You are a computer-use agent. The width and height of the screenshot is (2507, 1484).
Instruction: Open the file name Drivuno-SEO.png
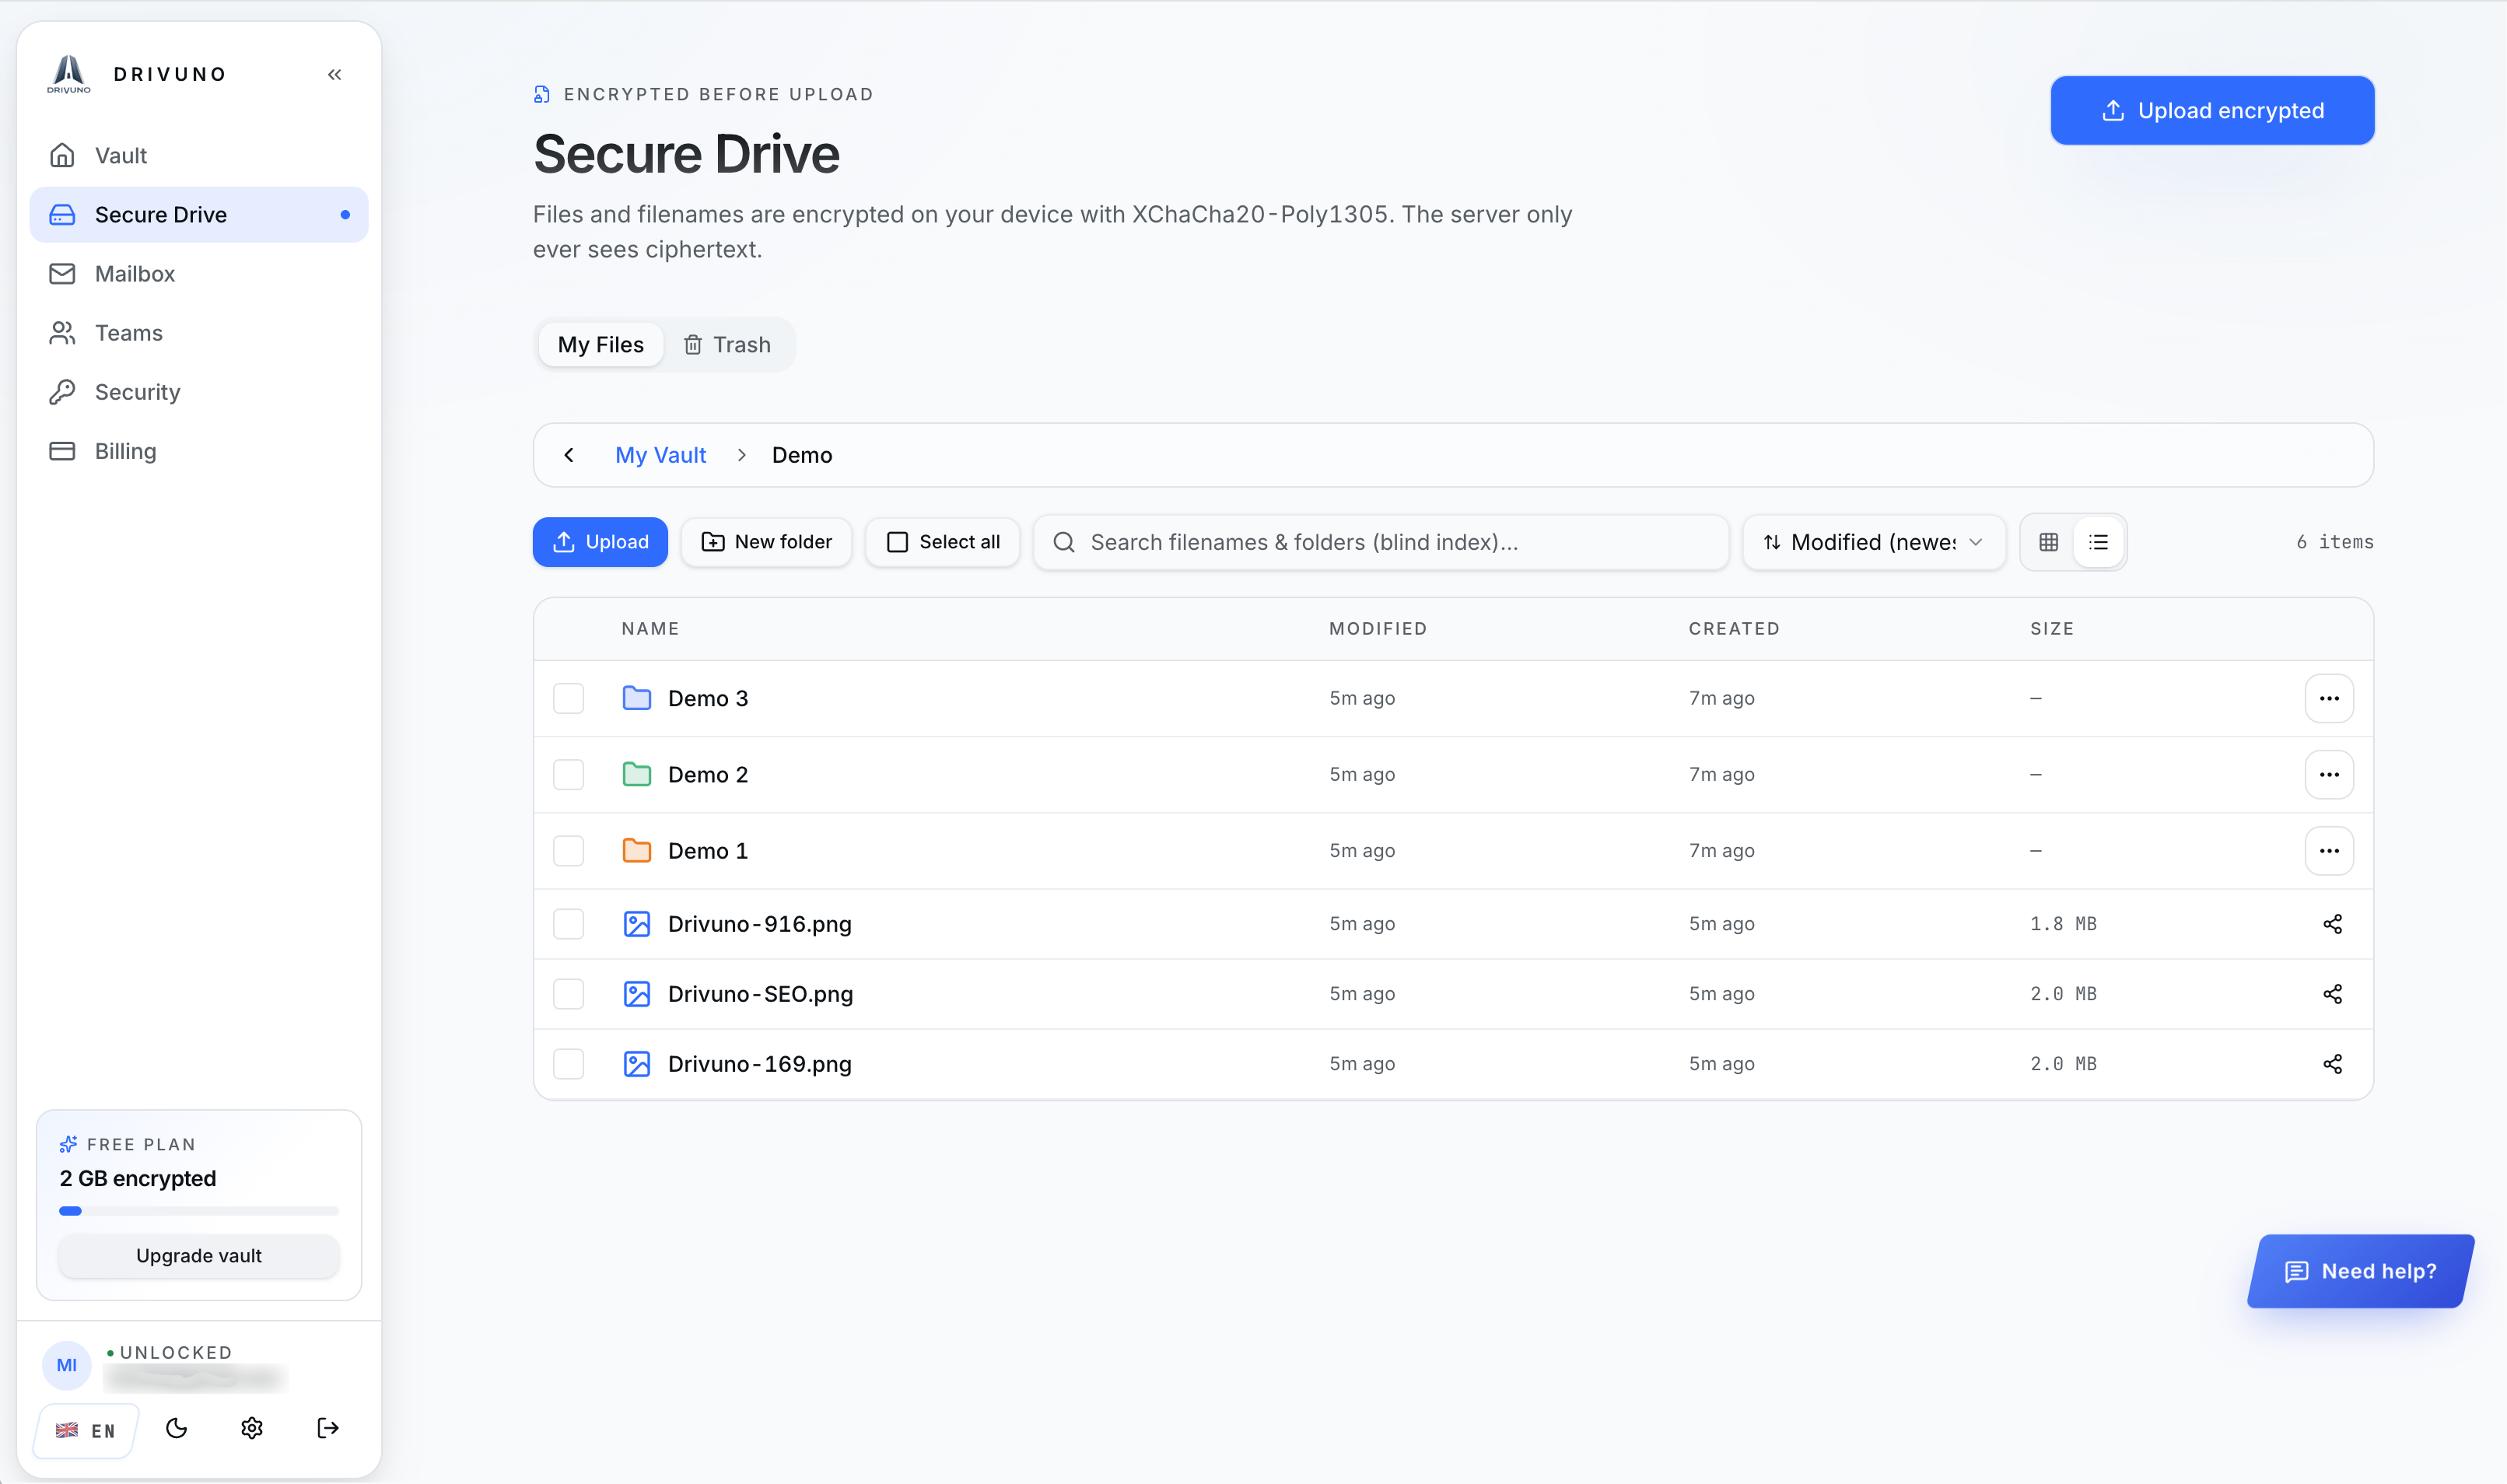coord(761,994)
